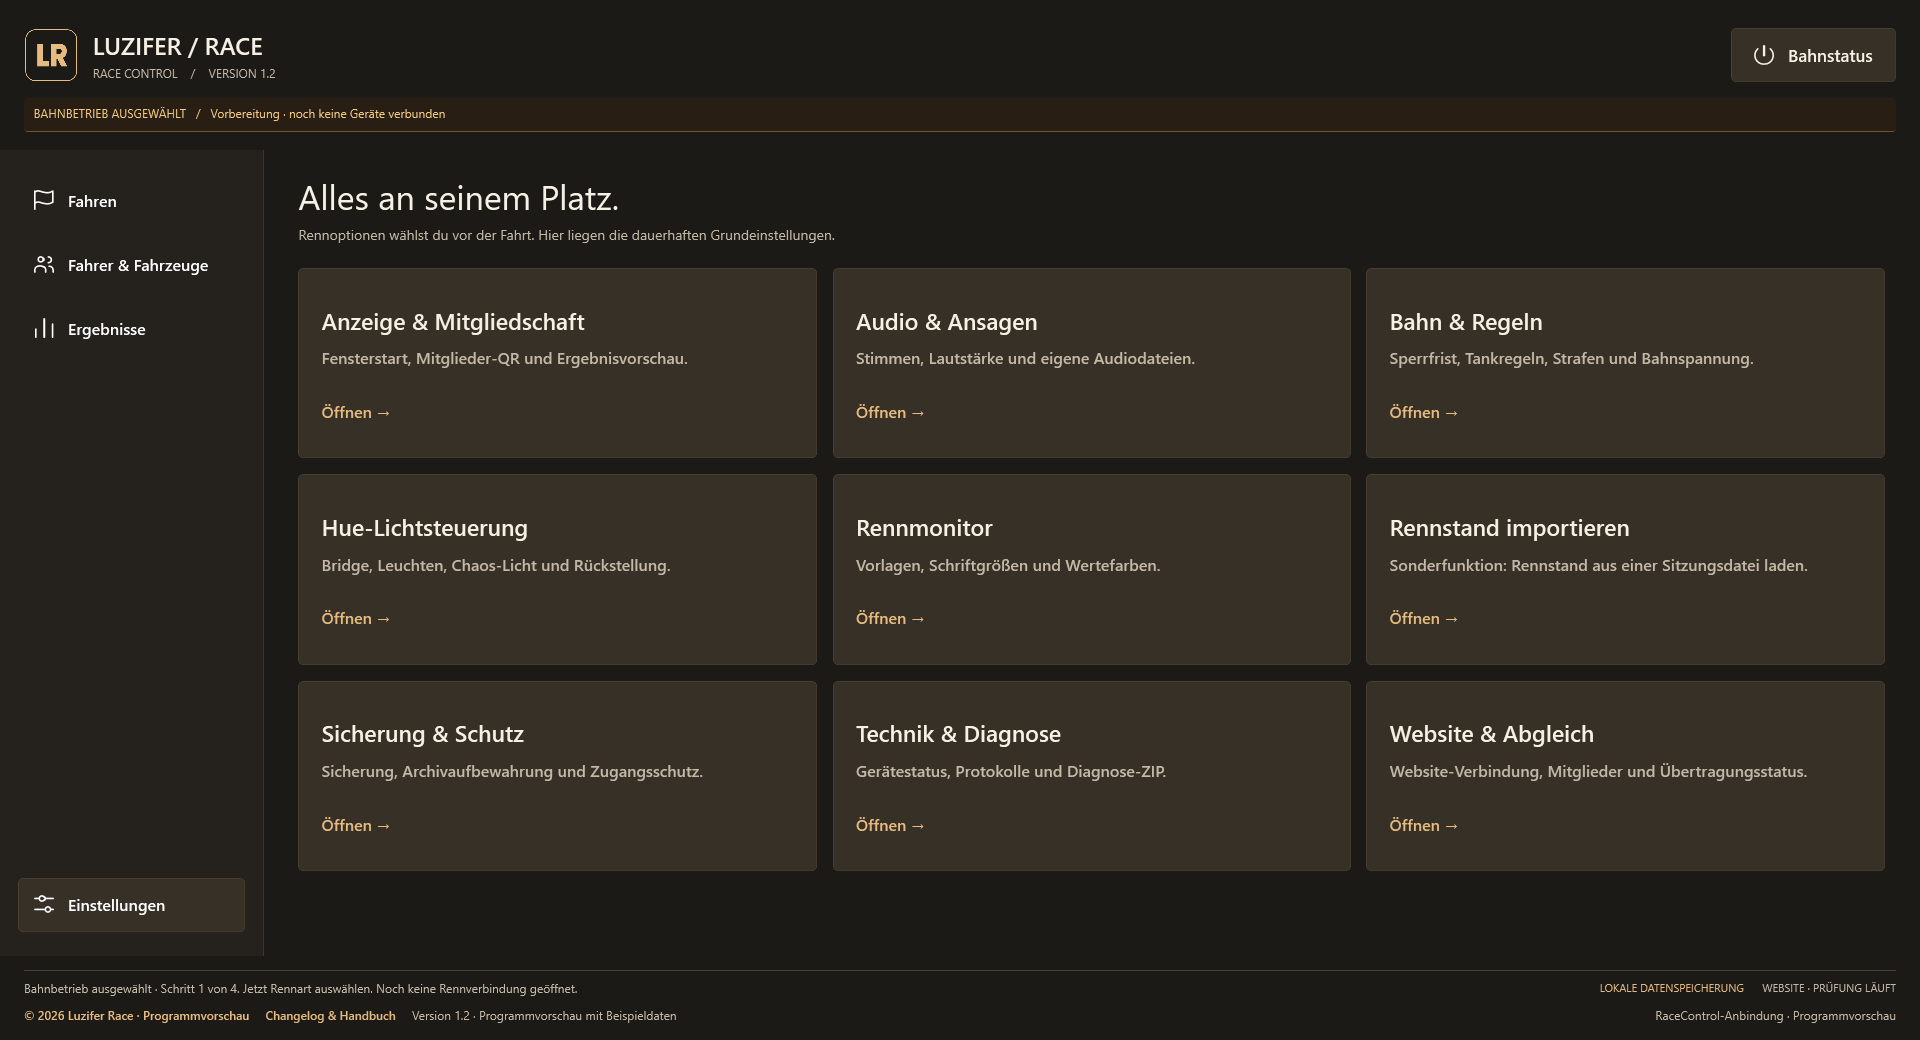This screenshot has height=1040, width=1920.
Task: Click the Technik & Diagnose card heading
Action: [958, 734]
